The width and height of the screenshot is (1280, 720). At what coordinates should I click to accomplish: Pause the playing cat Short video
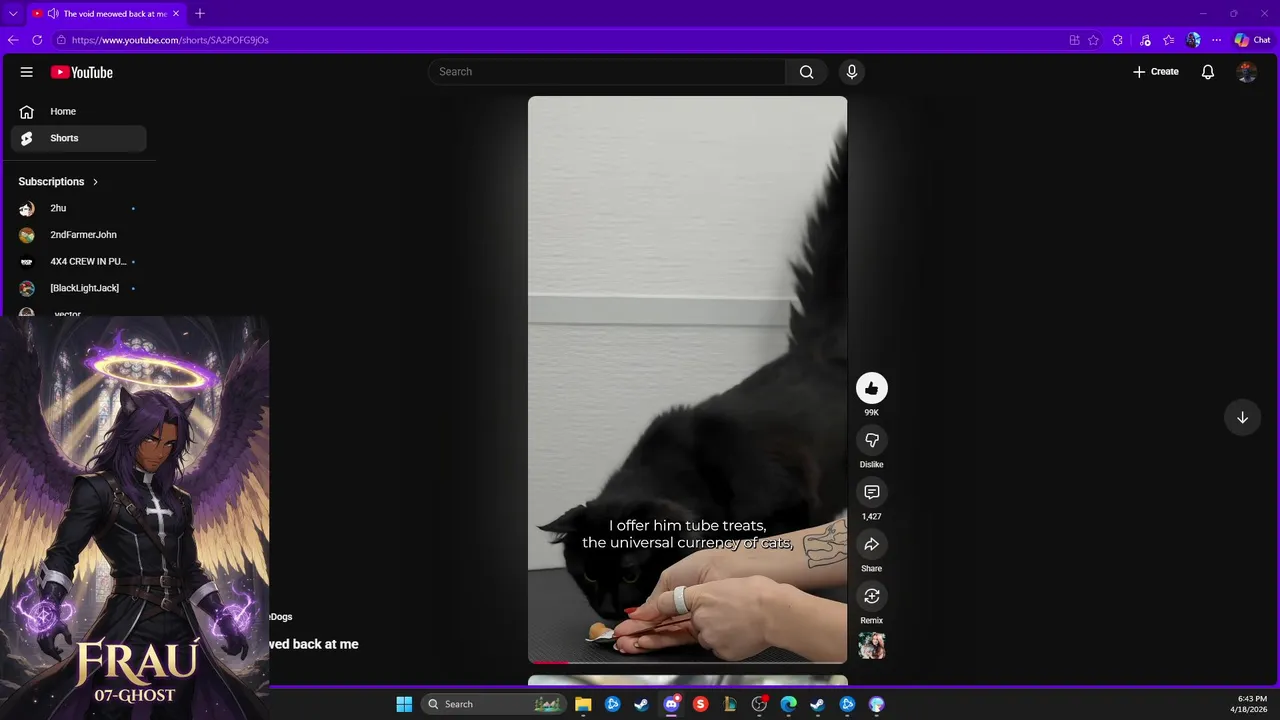(687, 380)
